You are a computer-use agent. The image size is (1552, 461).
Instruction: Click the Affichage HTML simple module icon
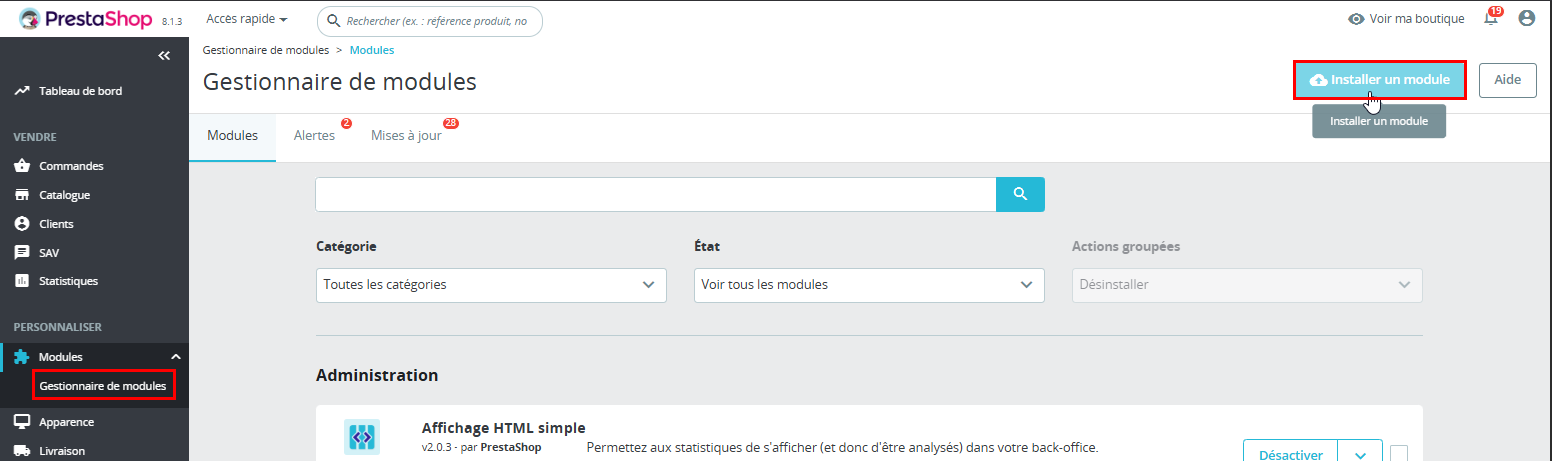coord(361,437)
